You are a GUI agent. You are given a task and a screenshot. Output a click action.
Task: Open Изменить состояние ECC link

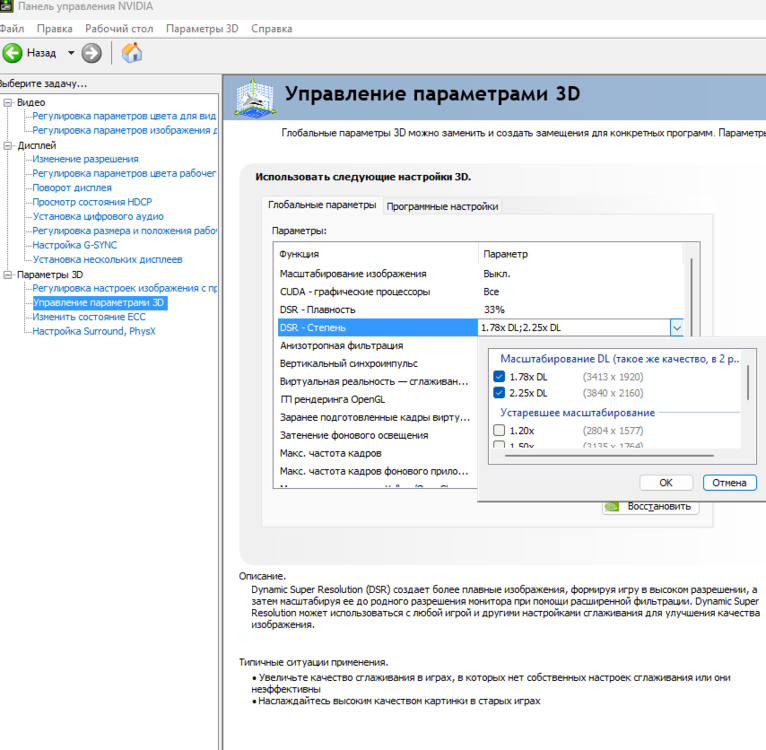point(89,317)
